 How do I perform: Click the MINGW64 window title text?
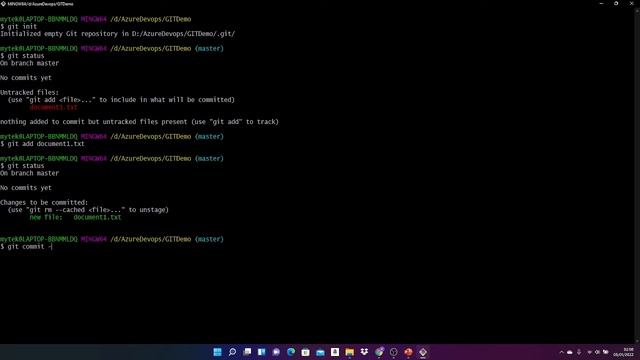(40, 4)
